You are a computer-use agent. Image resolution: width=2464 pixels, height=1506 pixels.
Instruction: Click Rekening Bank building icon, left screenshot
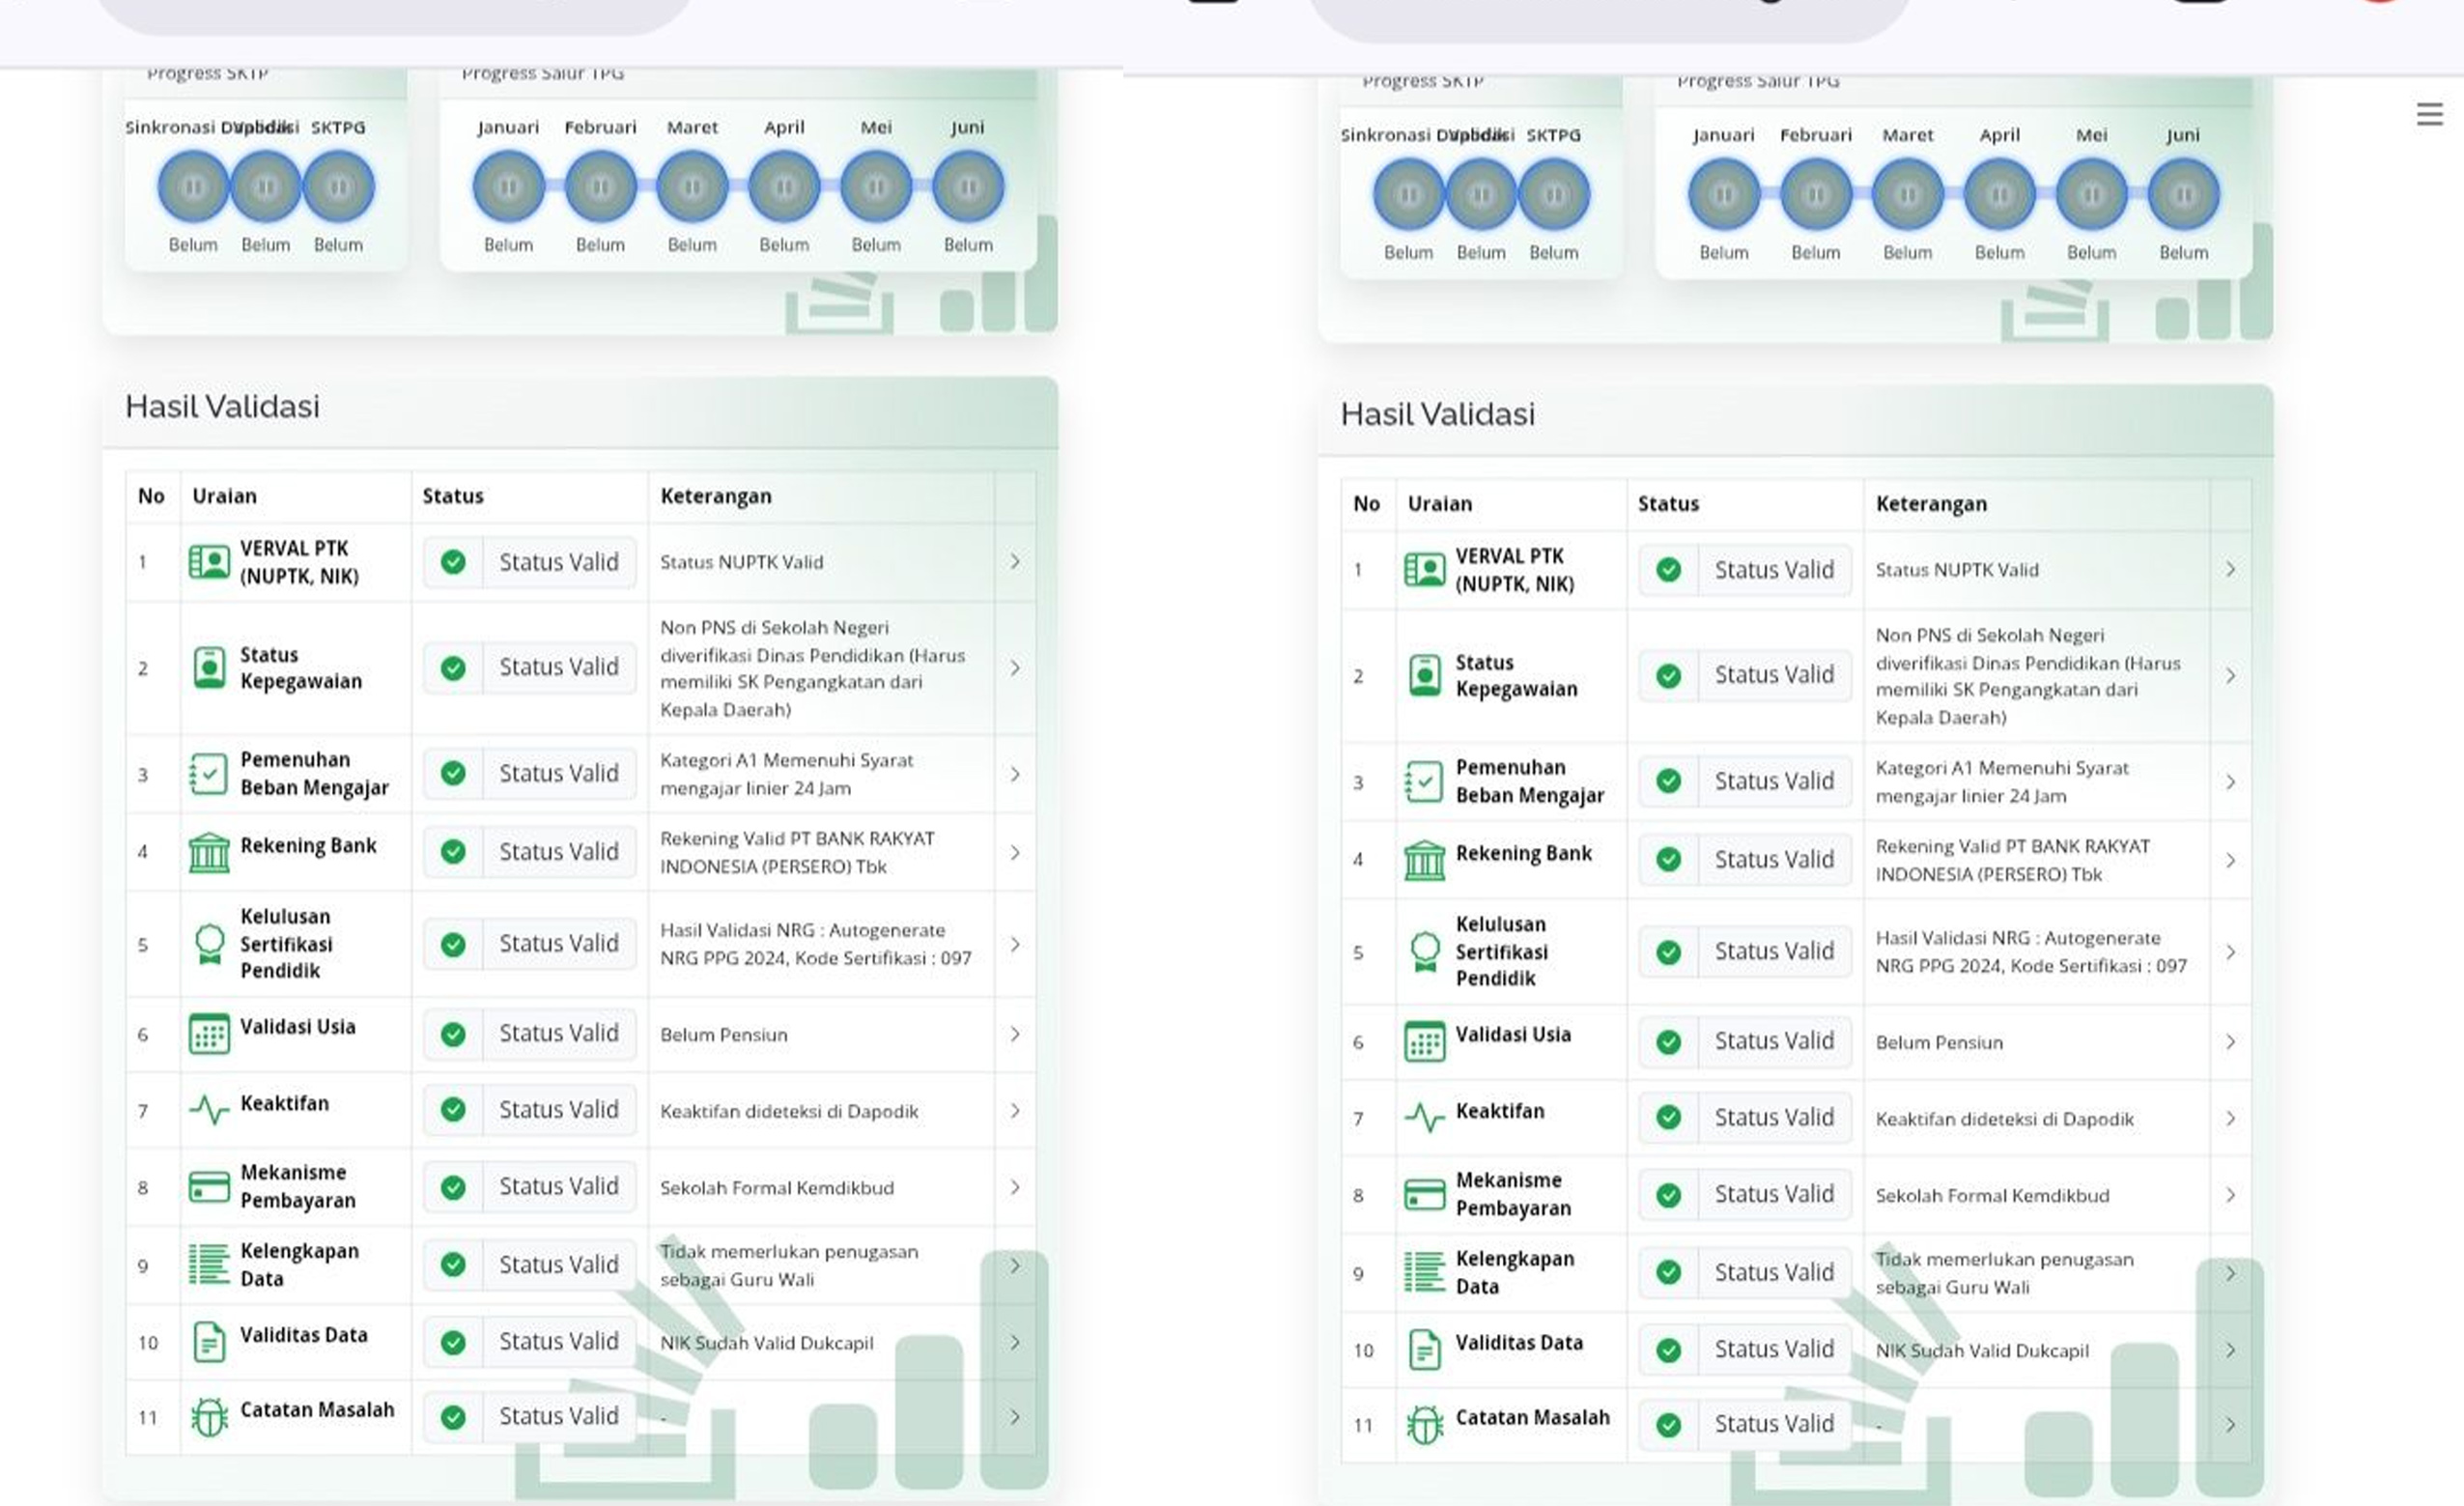tap(209, 852)
